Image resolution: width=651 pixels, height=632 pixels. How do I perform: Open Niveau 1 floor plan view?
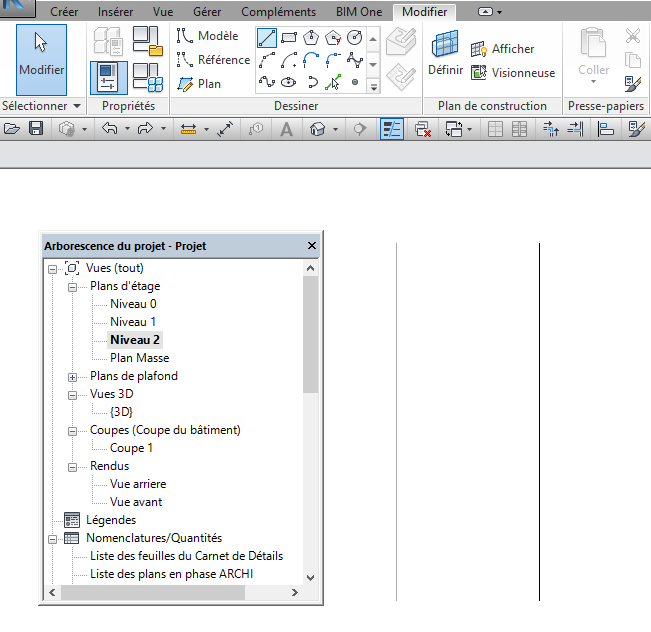(x=133, y=322)
